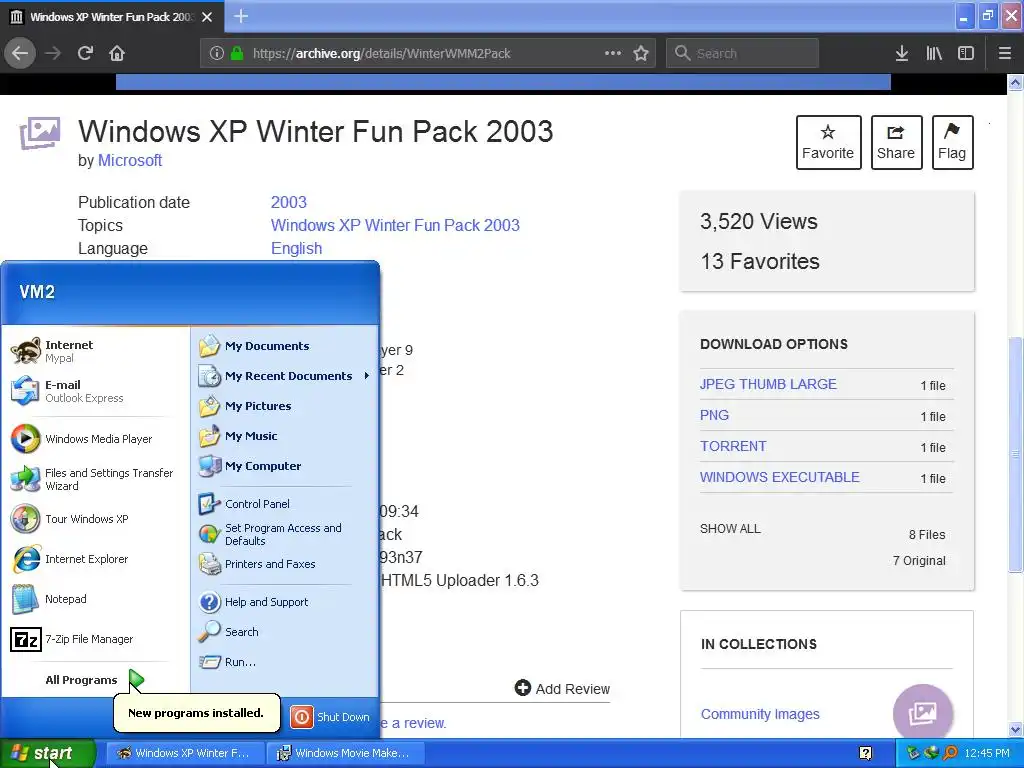
Task: Click the 7 Original files text
Action: pos(919,560)
